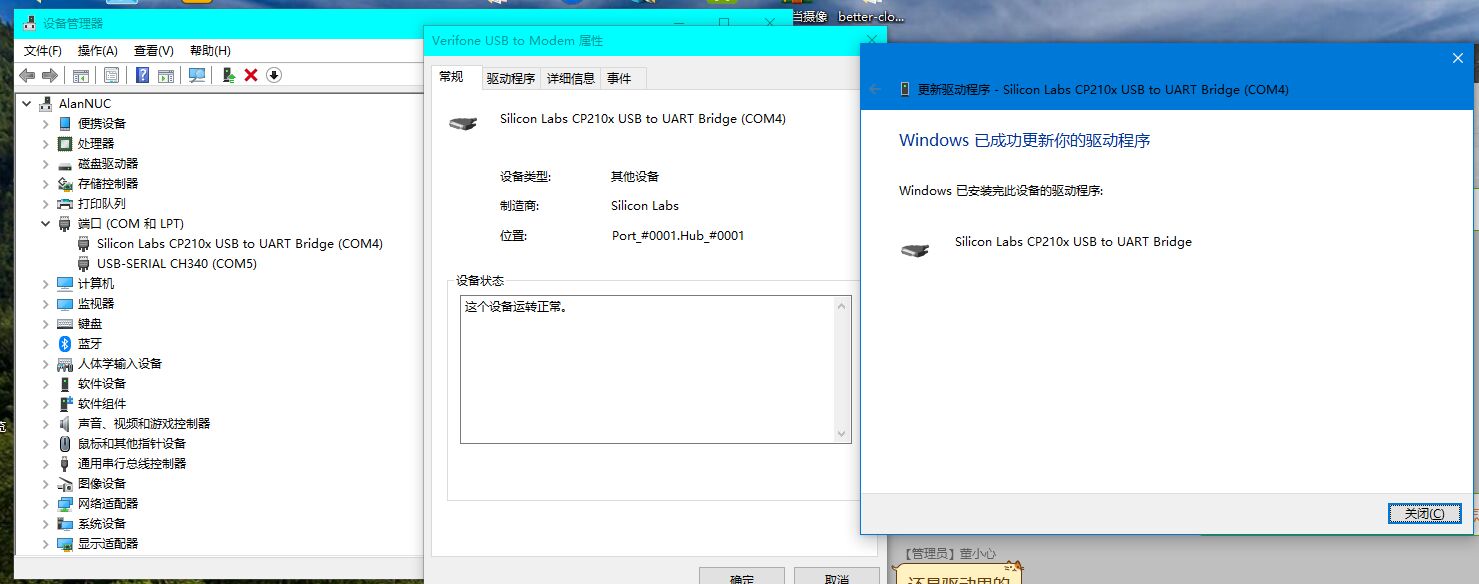This screenshot has height=584, width=1479.
Task: Click the 网络适配器 category icon
Action: point(65,503)
